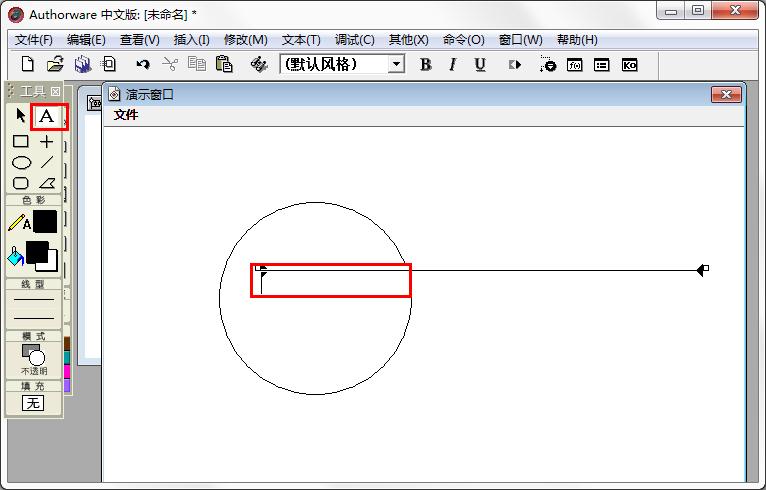This screenshot has width=766, height=490.
Task: Click the pencil/text color icon
Action: click(20, 223)
